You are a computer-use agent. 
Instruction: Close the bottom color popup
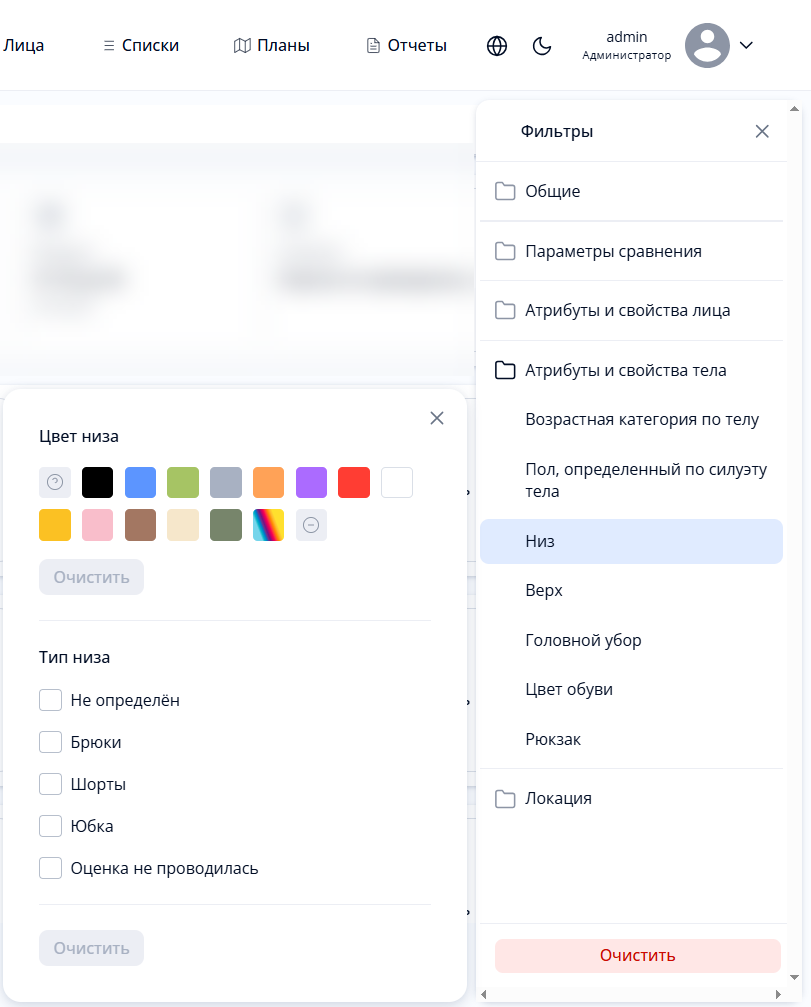437,418
